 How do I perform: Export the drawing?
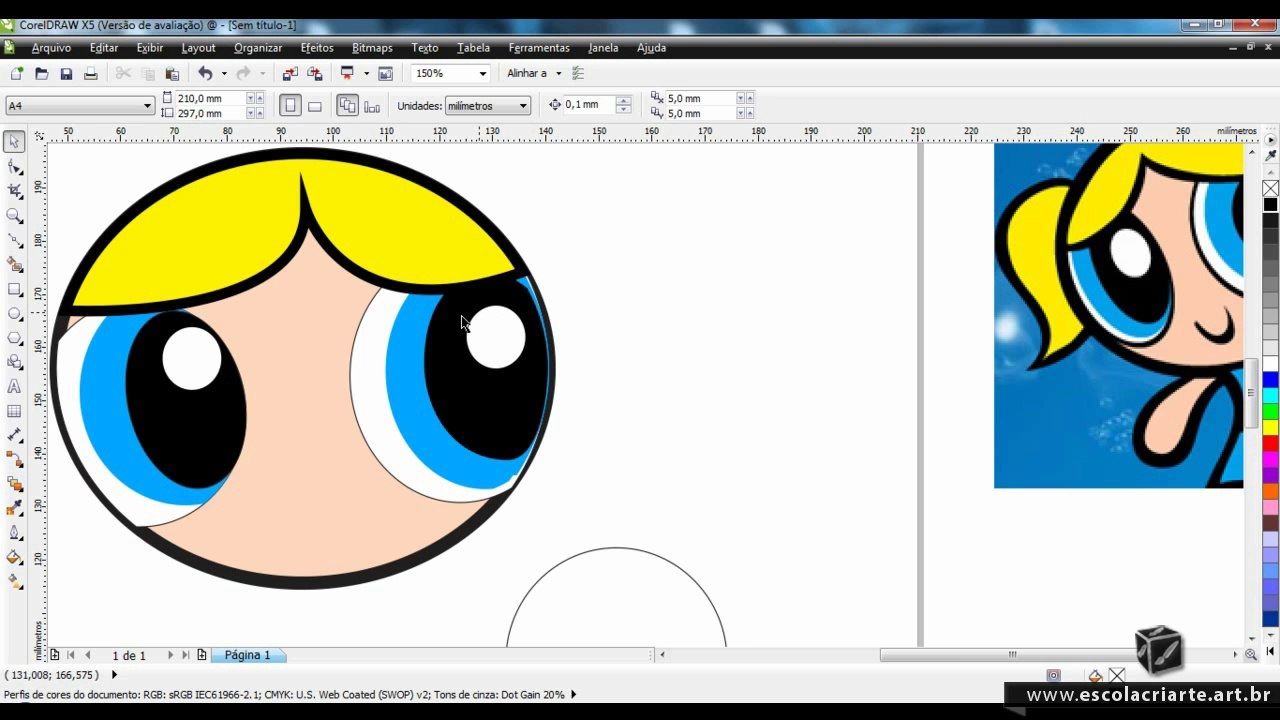315,73
